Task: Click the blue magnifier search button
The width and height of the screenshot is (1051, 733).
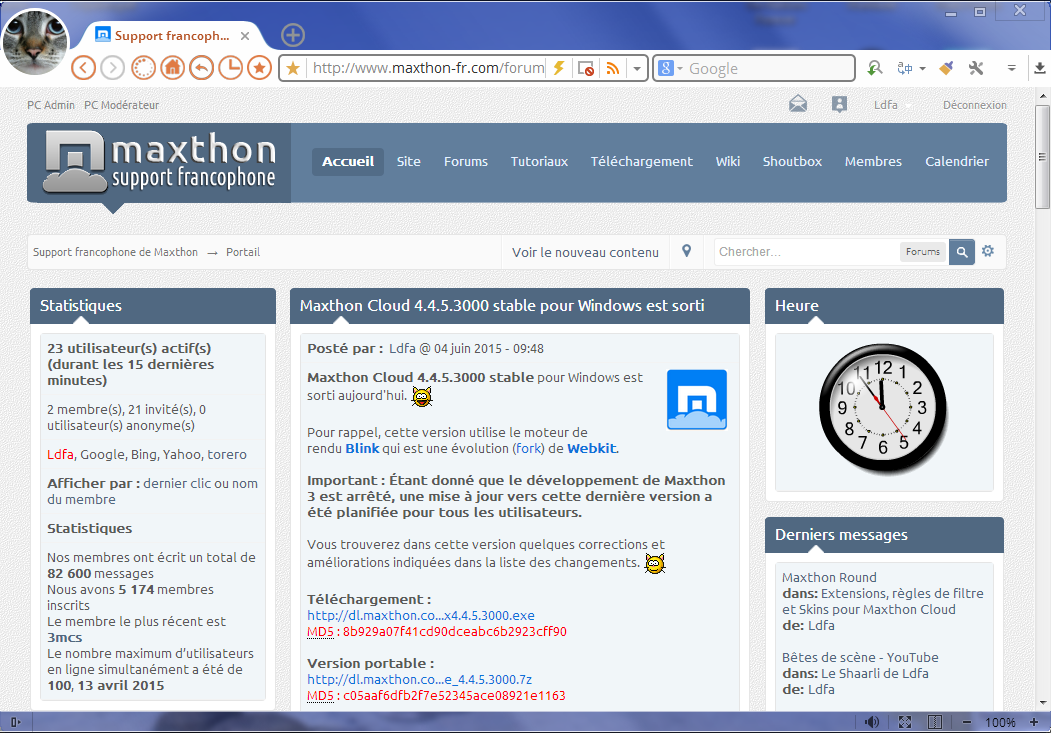Action: tap(962, 252)
